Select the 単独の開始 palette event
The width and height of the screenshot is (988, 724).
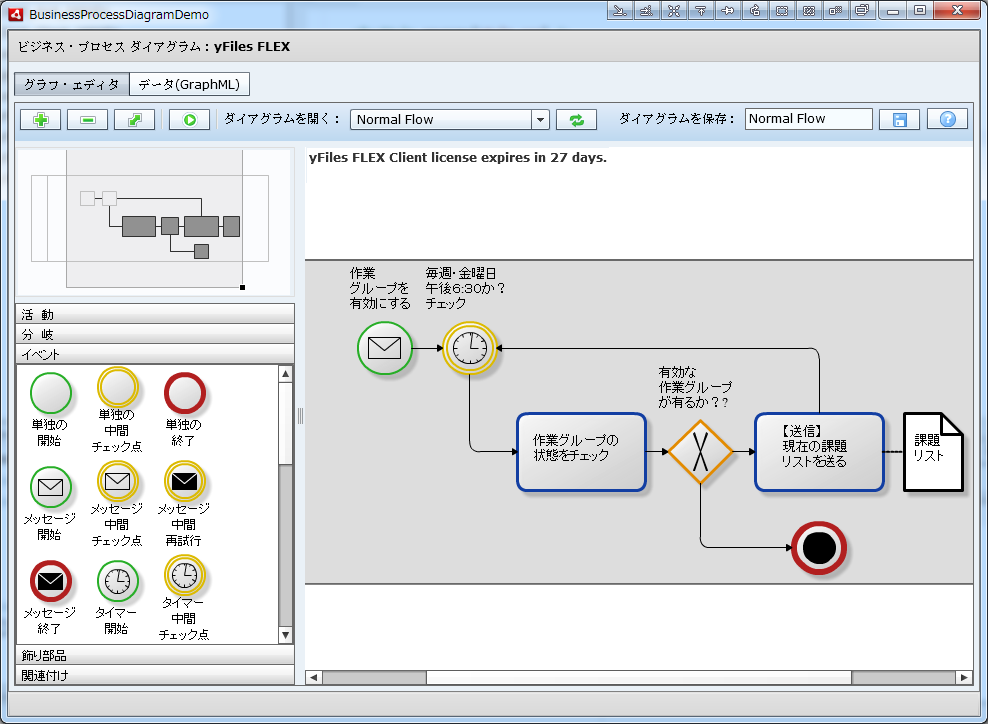pos(50,410)
